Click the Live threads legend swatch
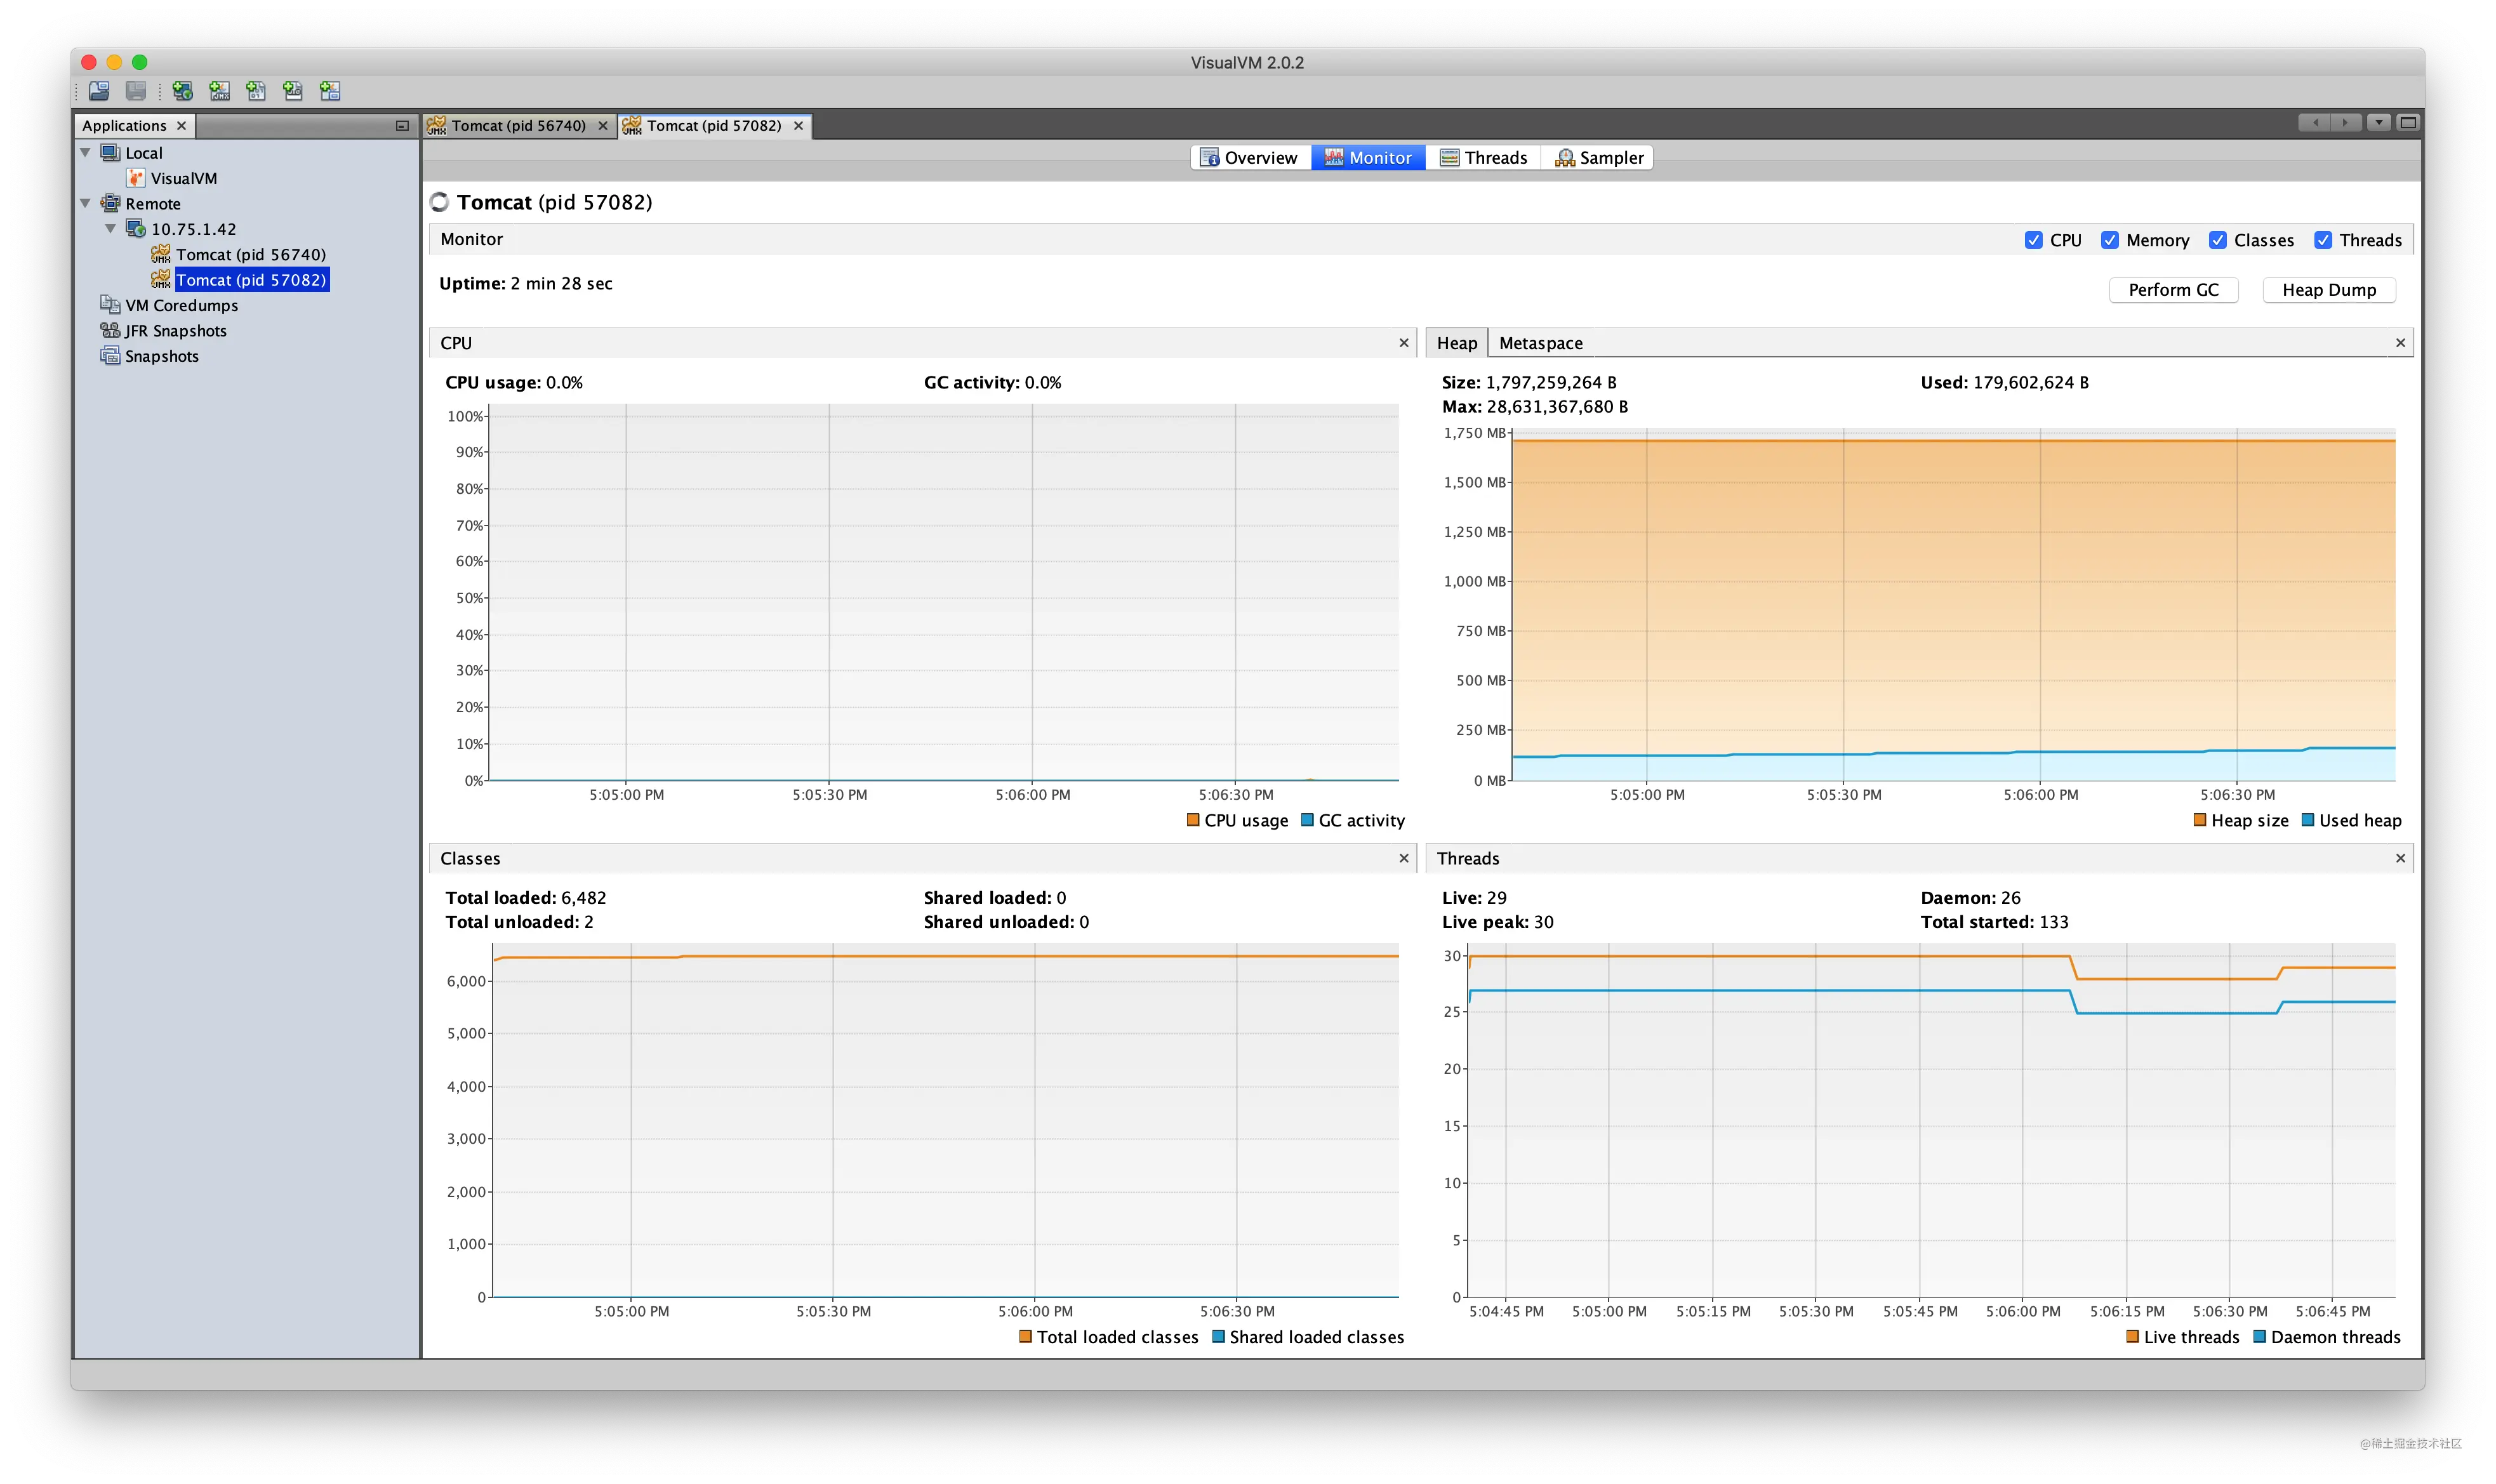 coord(2133,1337)
